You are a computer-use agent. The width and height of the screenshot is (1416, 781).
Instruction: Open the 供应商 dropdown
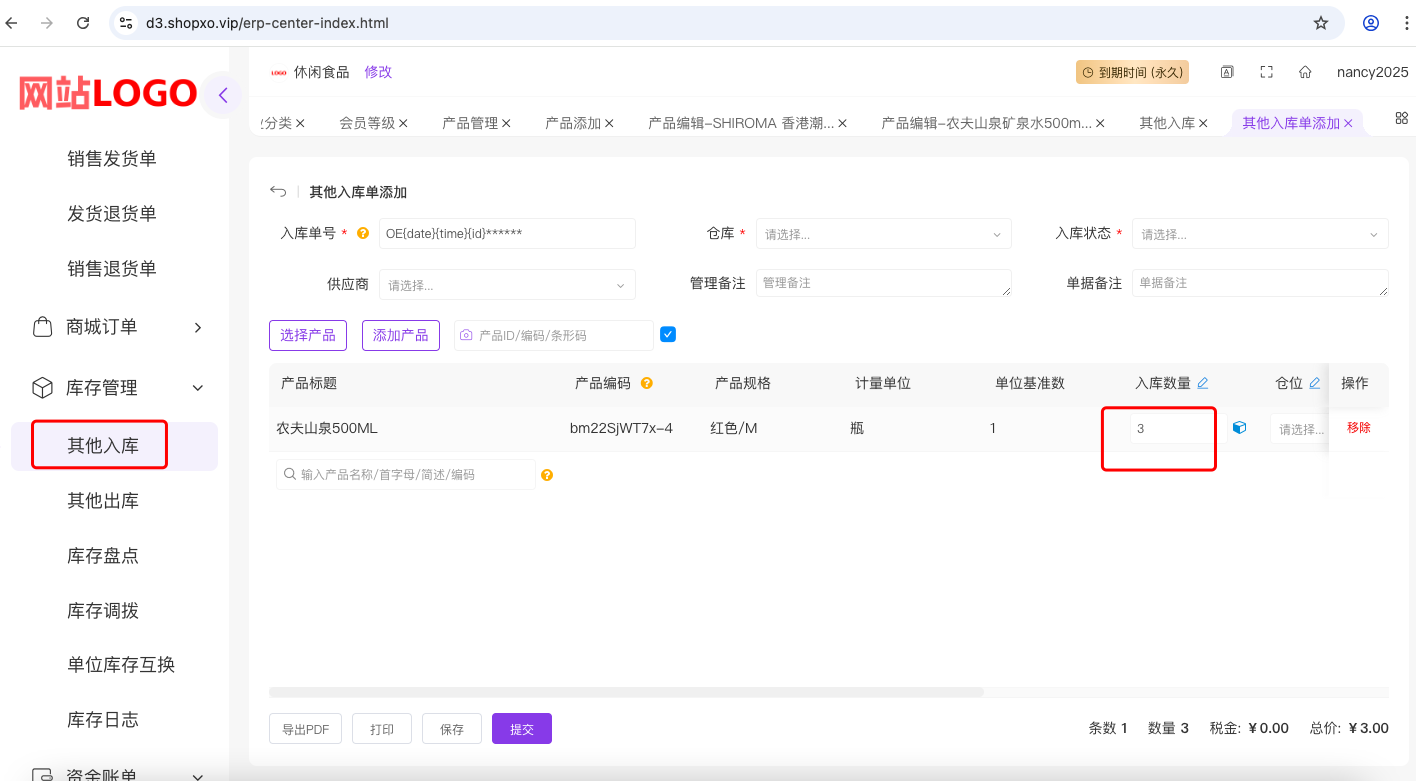point(507,285)
